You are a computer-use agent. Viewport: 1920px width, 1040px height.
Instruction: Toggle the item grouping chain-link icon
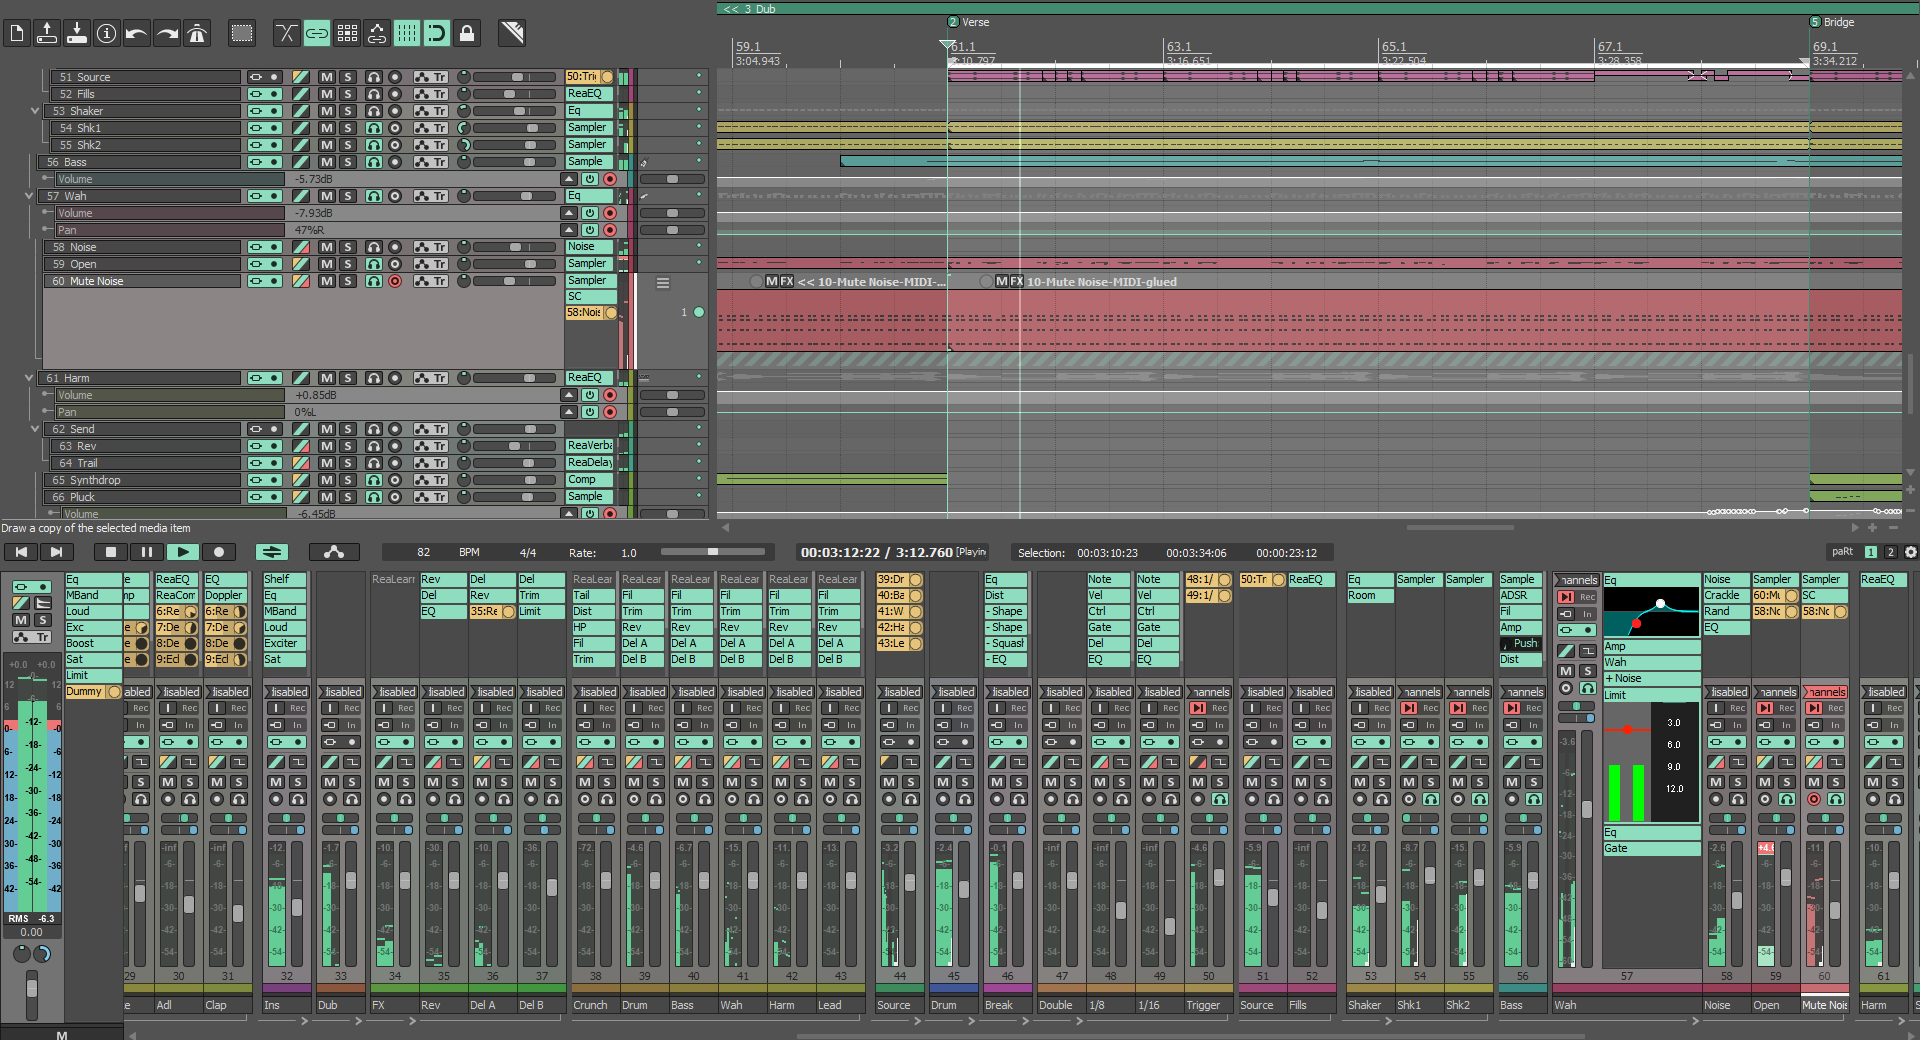pos(317,33)
